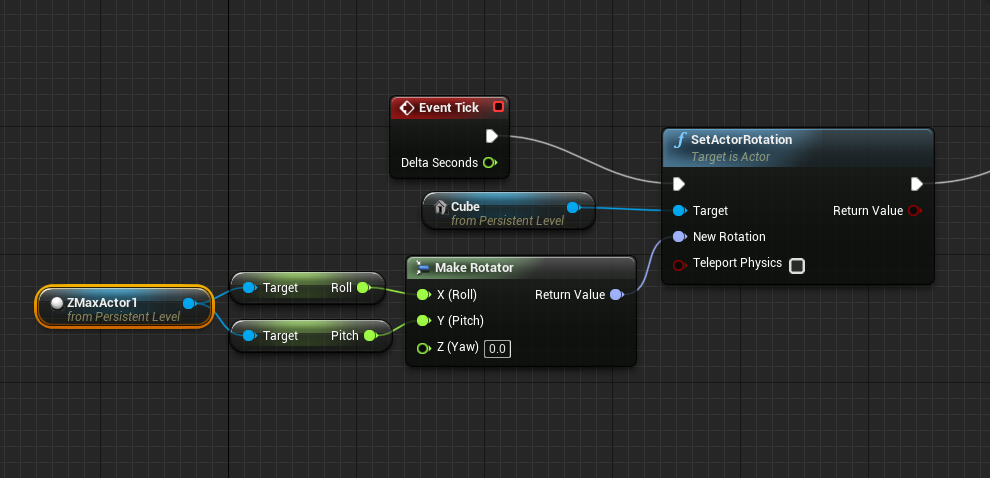Select the SetActorRotation node title
Image resolution: width=990 pixels, height=478 pixels.
pos(741,140)
